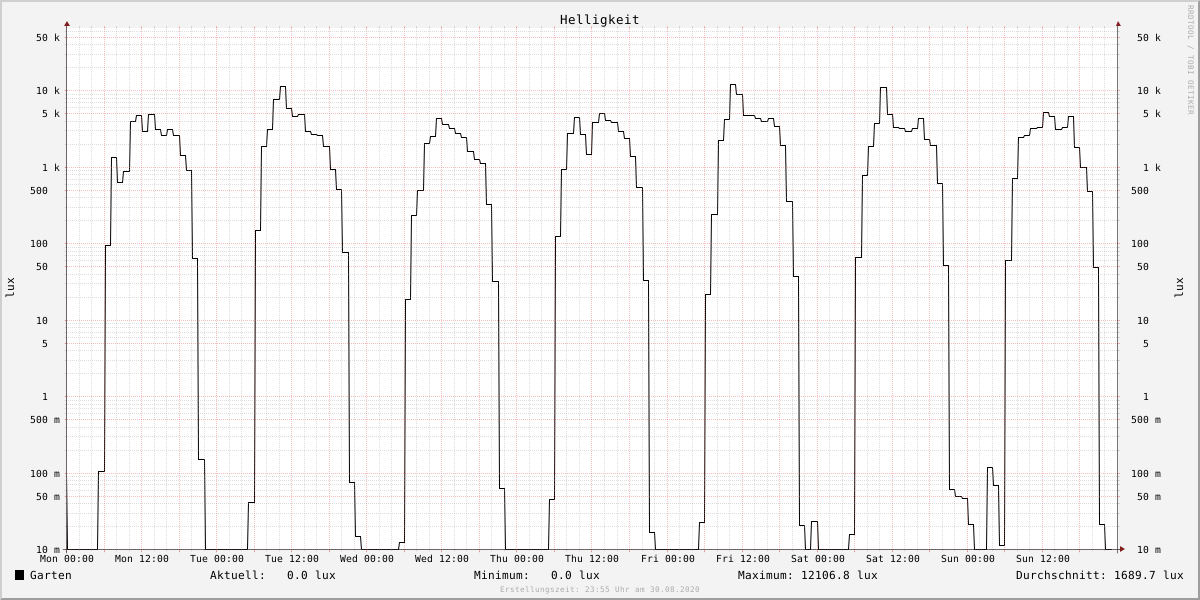
Task: Click the "Thu 00:00" time axis label
Action: pos(517,559)
